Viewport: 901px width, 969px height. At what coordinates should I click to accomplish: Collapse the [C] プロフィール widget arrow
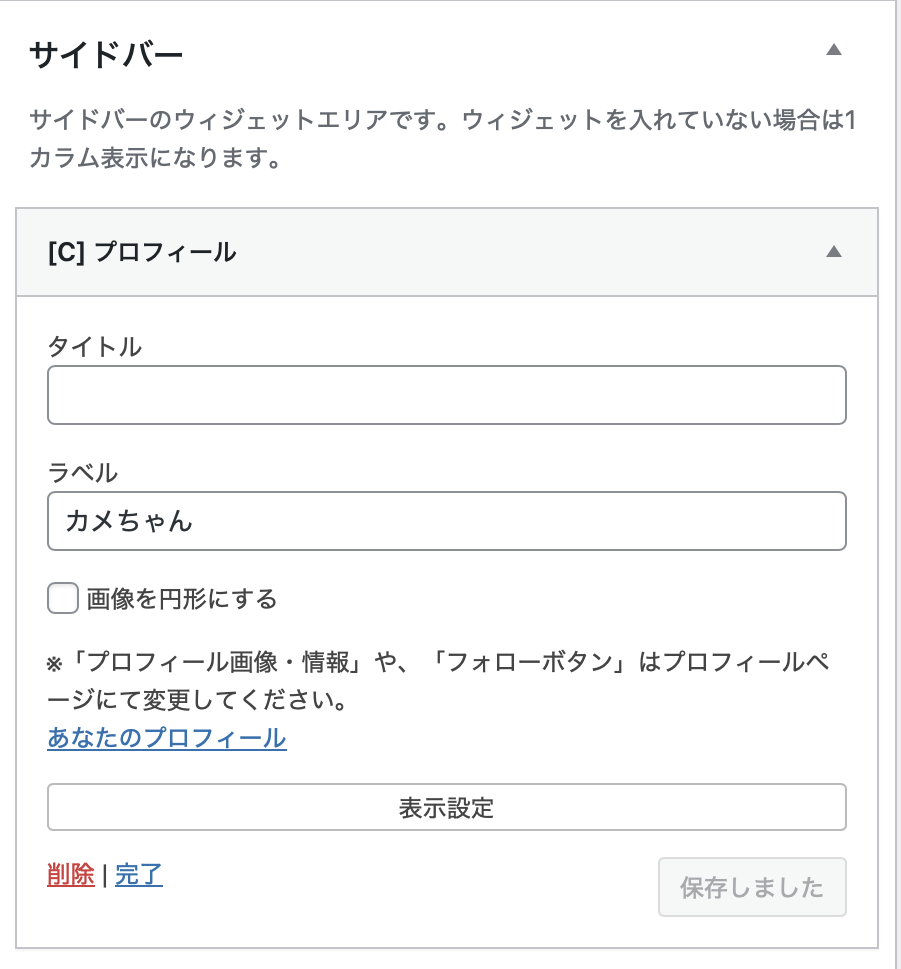[x=834, y=252]
